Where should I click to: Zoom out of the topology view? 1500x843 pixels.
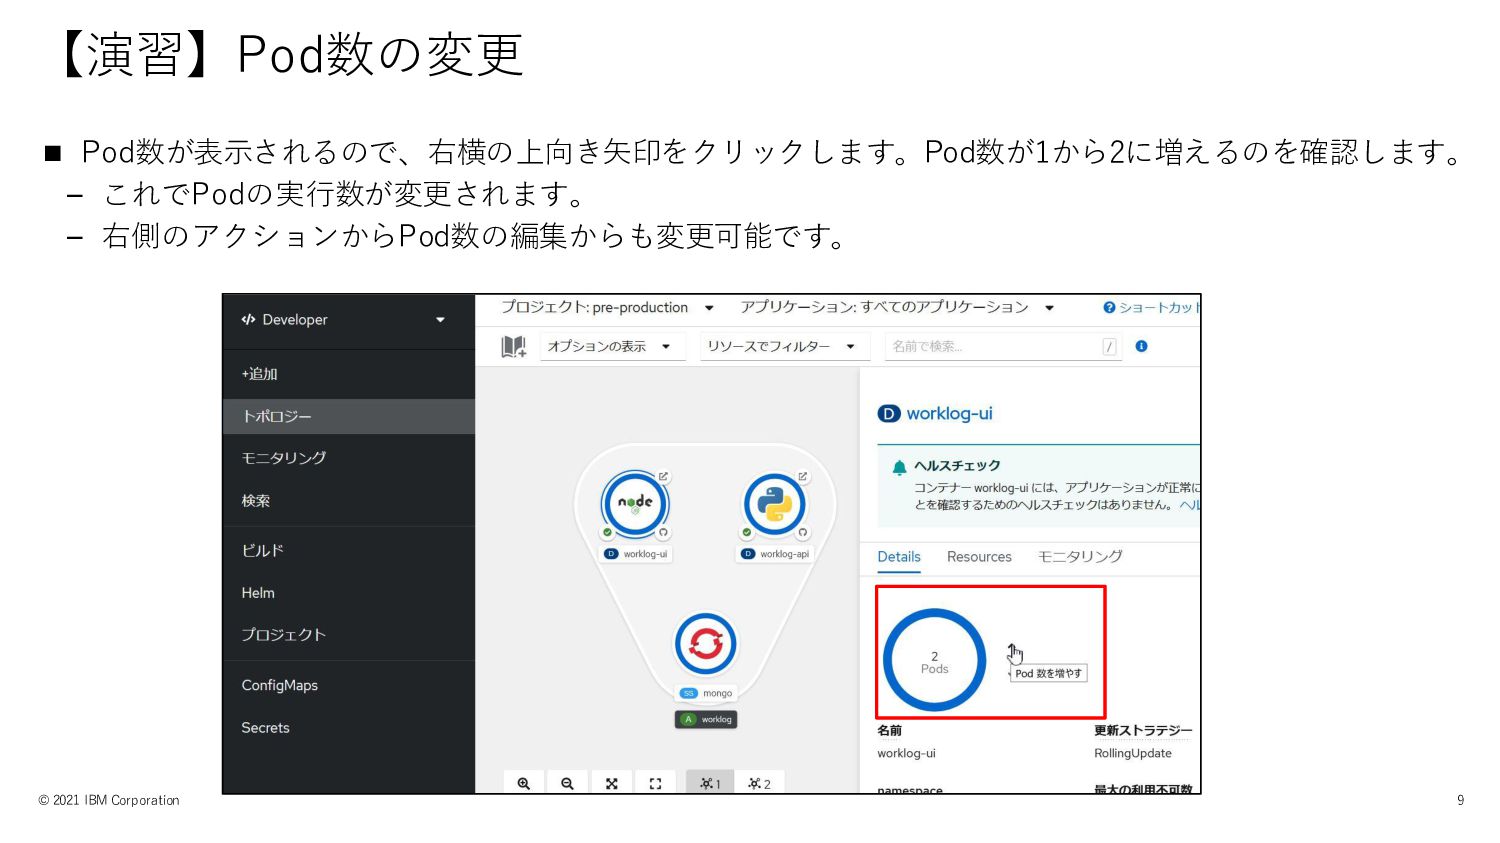tap(567, 784)
